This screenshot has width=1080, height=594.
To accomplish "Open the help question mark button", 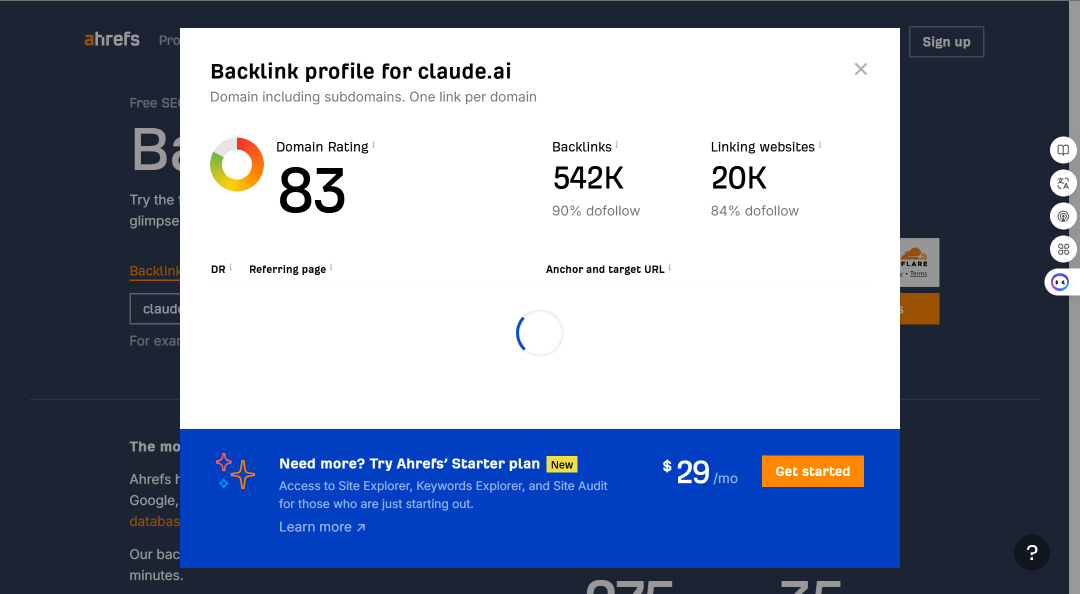I will pos(1032,552).
